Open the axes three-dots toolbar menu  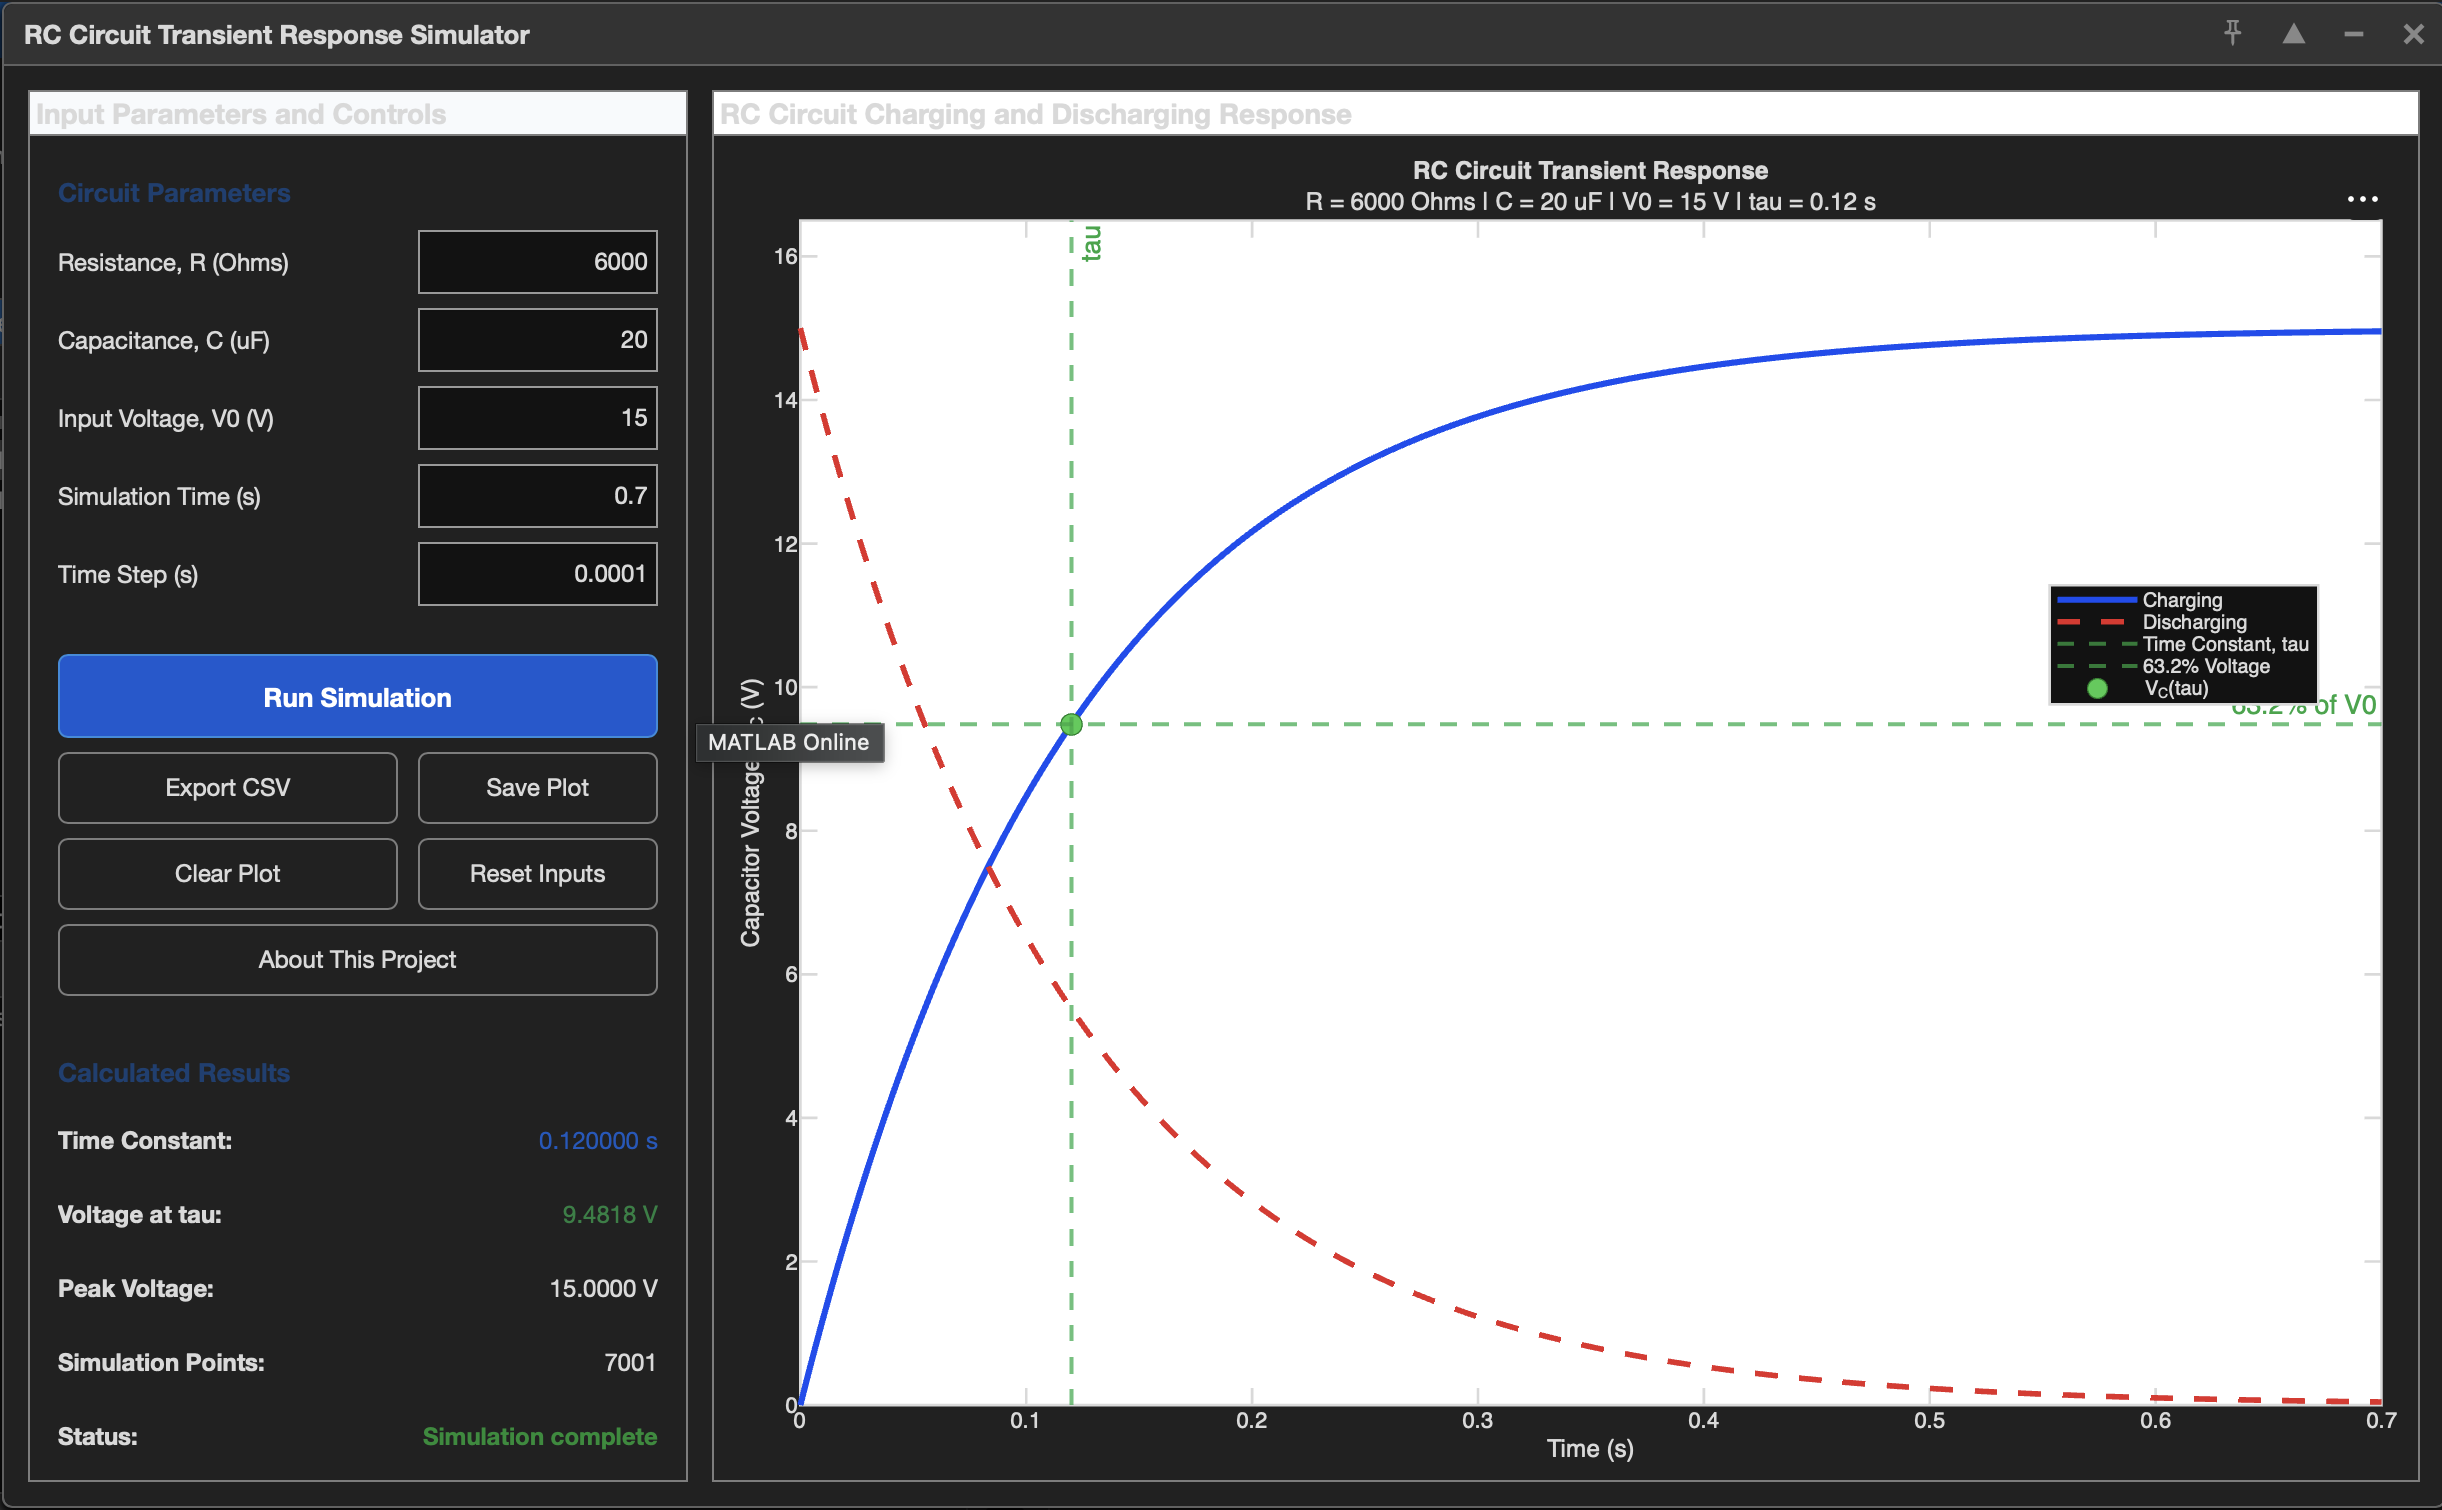coord(2362,200)
